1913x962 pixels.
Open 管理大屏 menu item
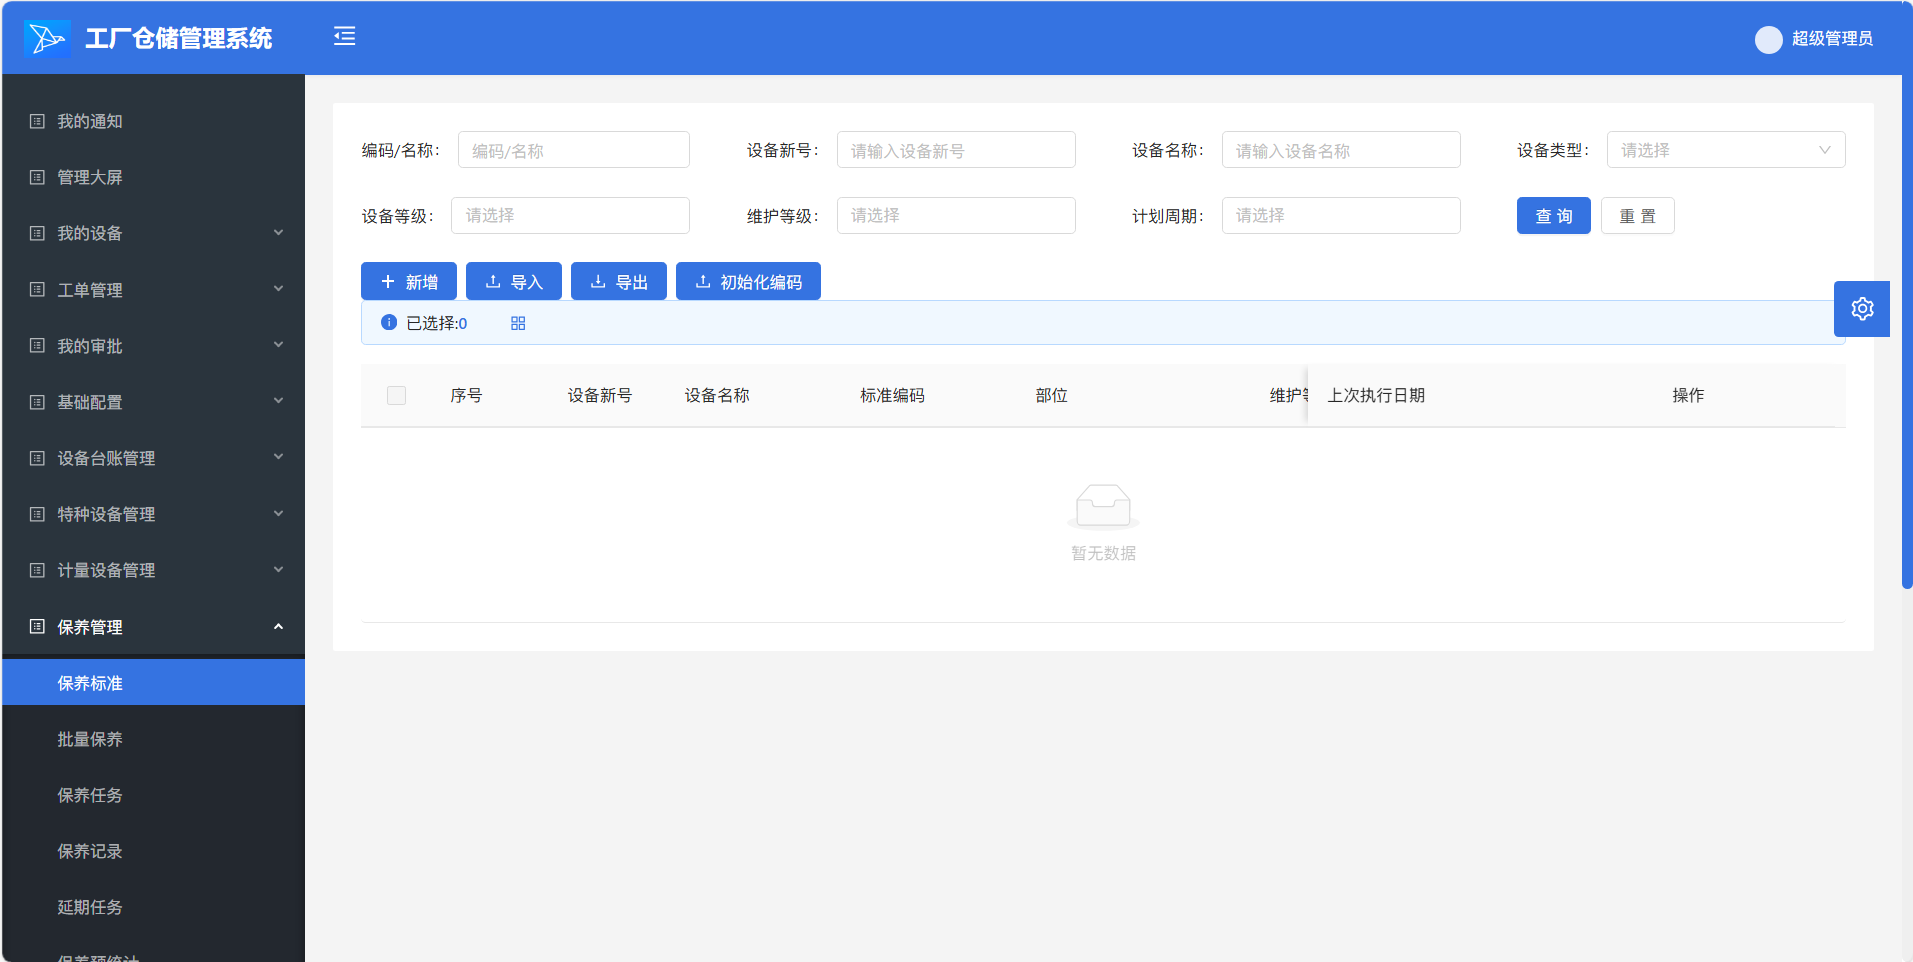153,177
